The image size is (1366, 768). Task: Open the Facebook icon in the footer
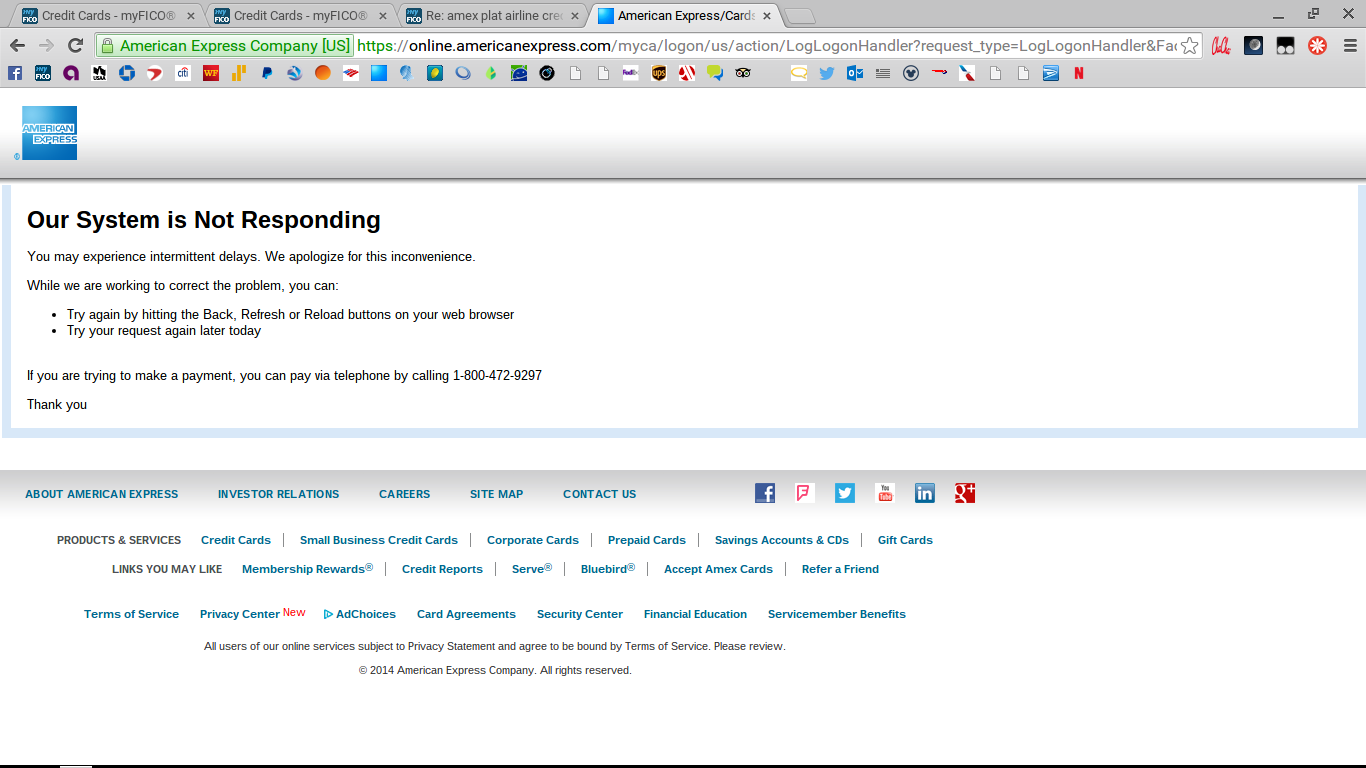pyautogui.click(x=765, y=493)
